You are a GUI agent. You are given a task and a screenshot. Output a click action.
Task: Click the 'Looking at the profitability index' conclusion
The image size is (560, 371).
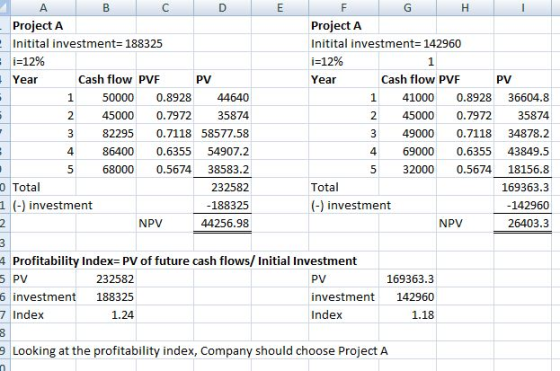(200, 351)
